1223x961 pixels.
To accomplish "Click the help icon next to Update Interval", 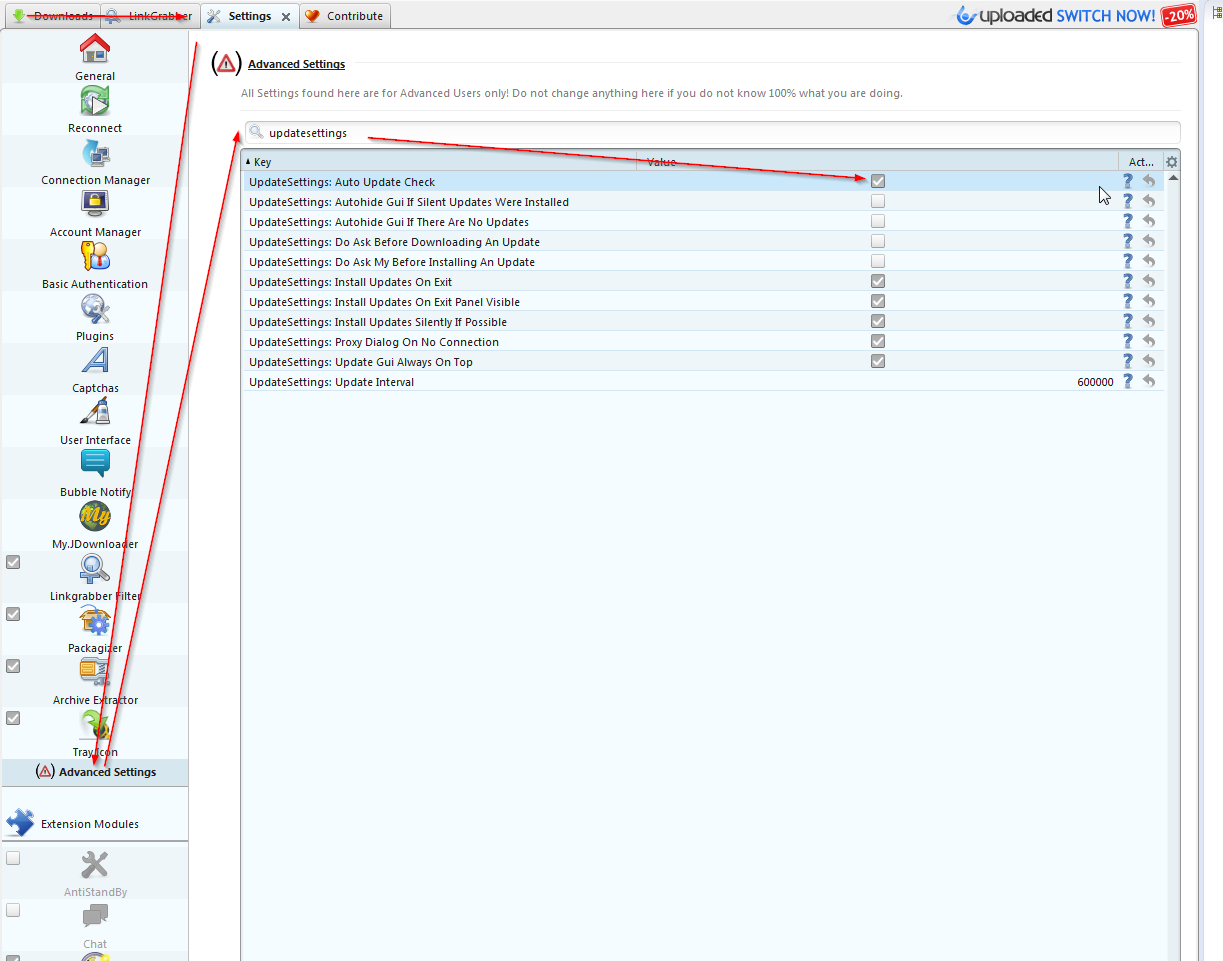I will coord(1130,381).
